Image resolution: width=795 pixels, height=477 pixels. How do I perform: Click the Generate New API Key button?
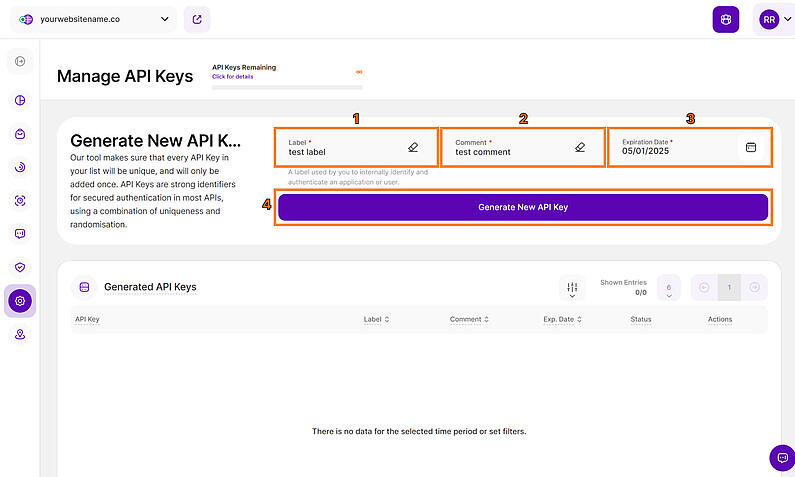(523, 207)
